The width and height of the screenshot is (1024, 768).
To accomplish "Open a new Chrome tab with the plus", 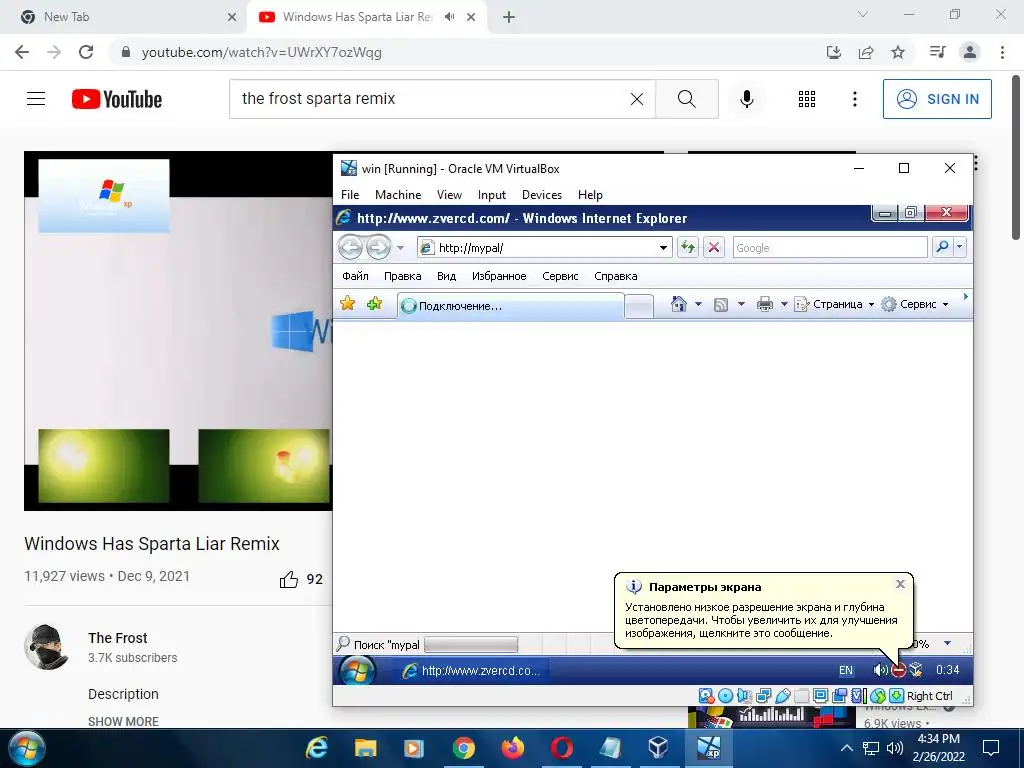I will (x=509, y=17).
